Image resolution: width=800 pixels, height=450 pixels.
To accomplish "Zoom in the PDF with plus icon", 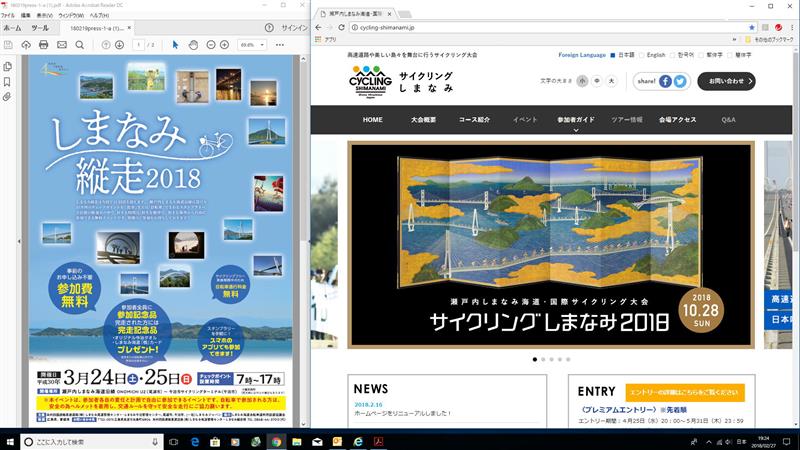I will [224, 45].
